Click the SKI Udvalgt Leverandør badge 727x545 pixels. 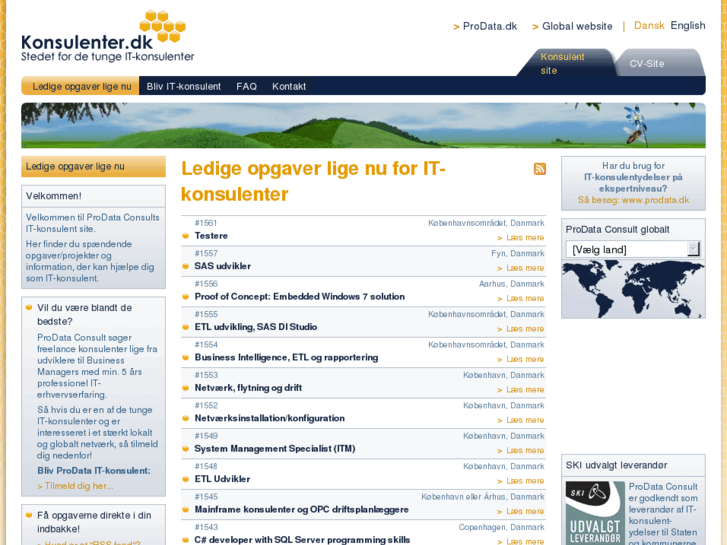(x=595, y=513)
